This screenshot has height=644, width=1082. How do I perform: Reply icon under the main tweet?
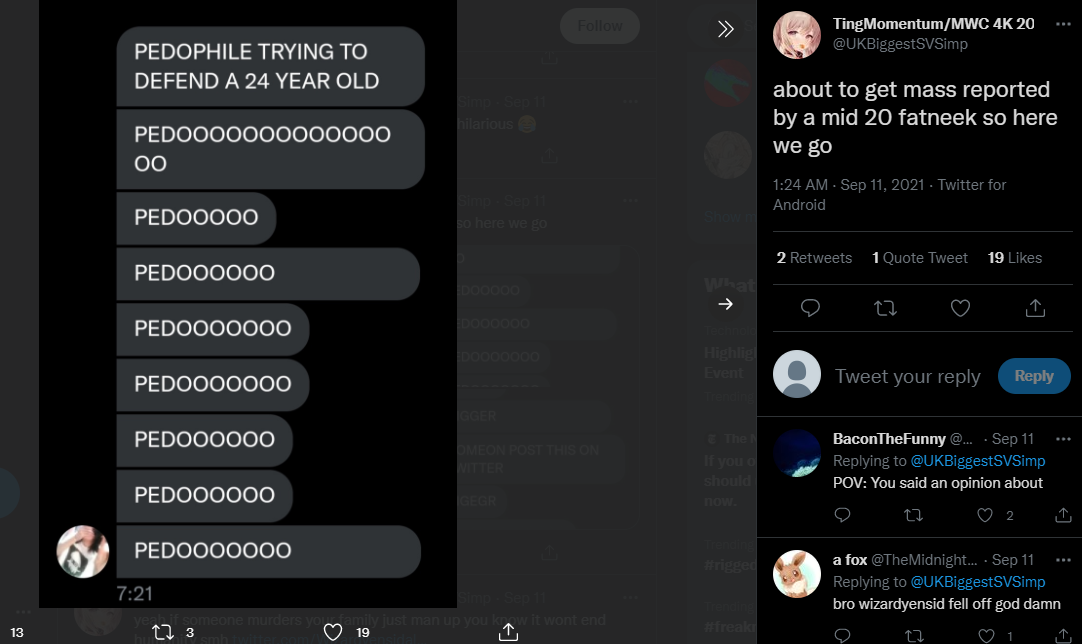click(x=810, y=308)
